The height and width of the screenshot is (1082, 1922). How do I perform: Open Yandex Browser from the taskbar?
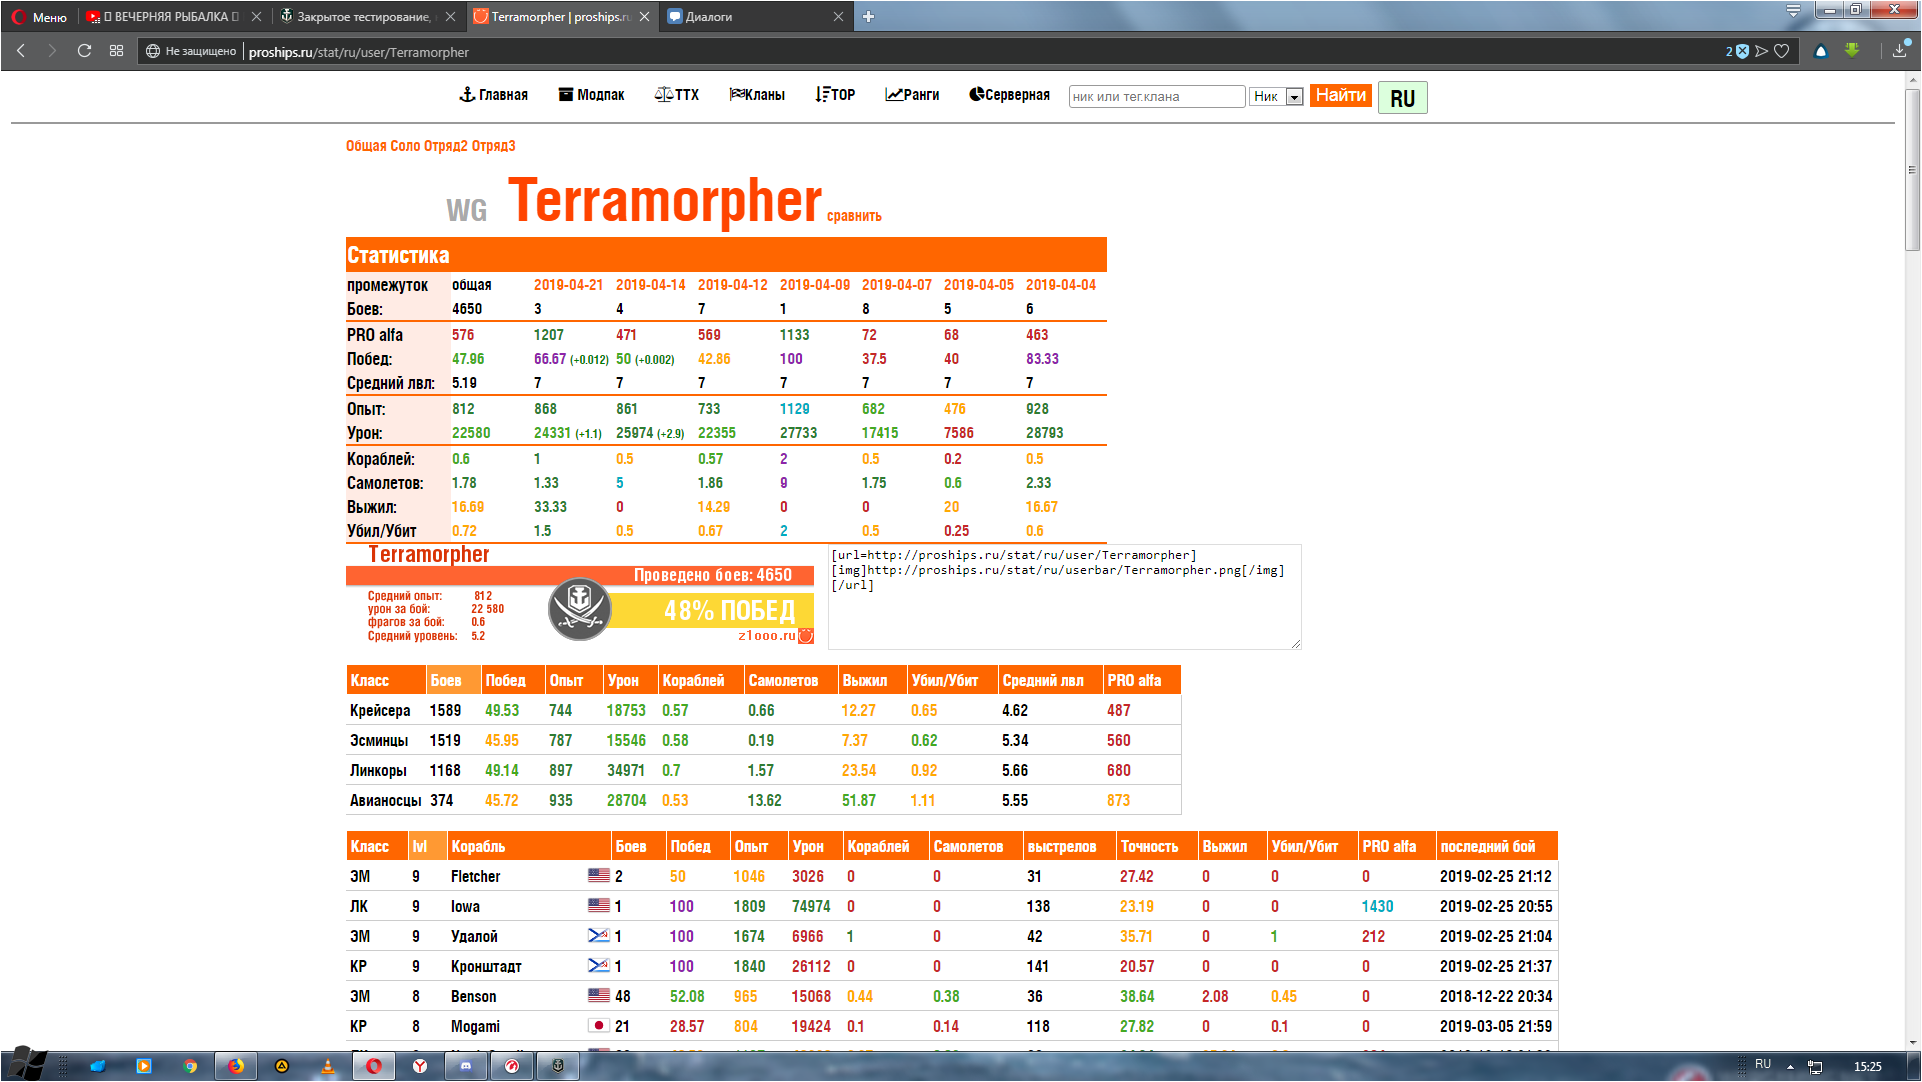coord(419,1066)
